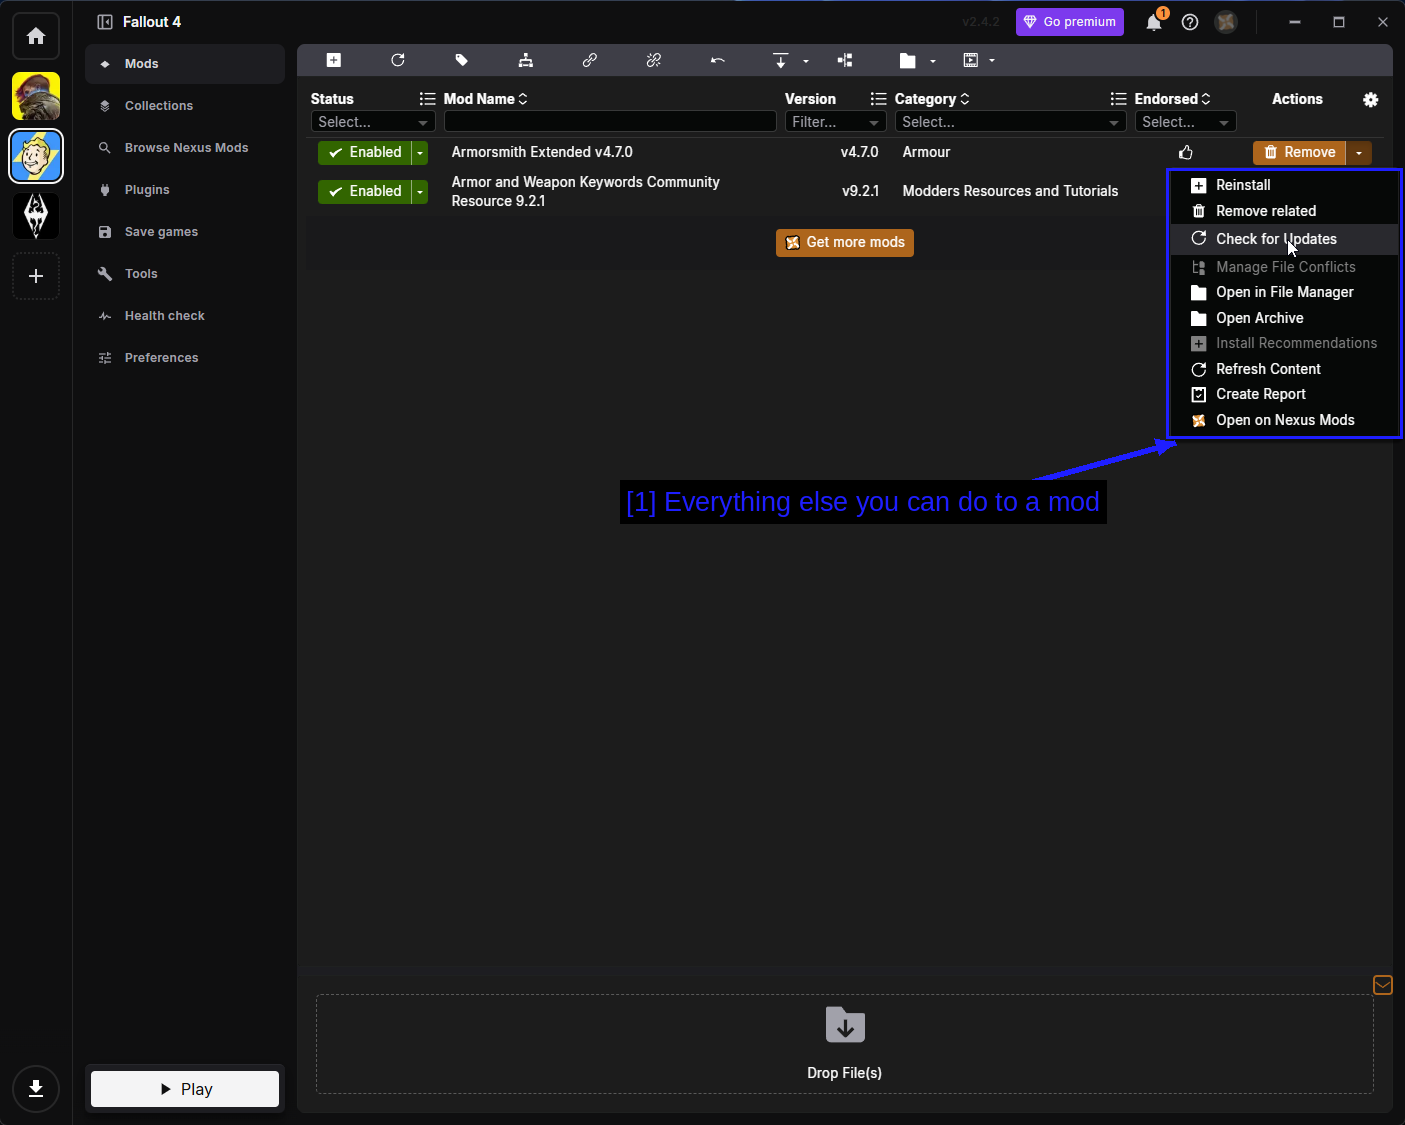Image resolution: width=1405 pixels, height=1125 pixels.
Task: Expand the Remove button dropdown arrow
Action: click(x=1359, y=152)
